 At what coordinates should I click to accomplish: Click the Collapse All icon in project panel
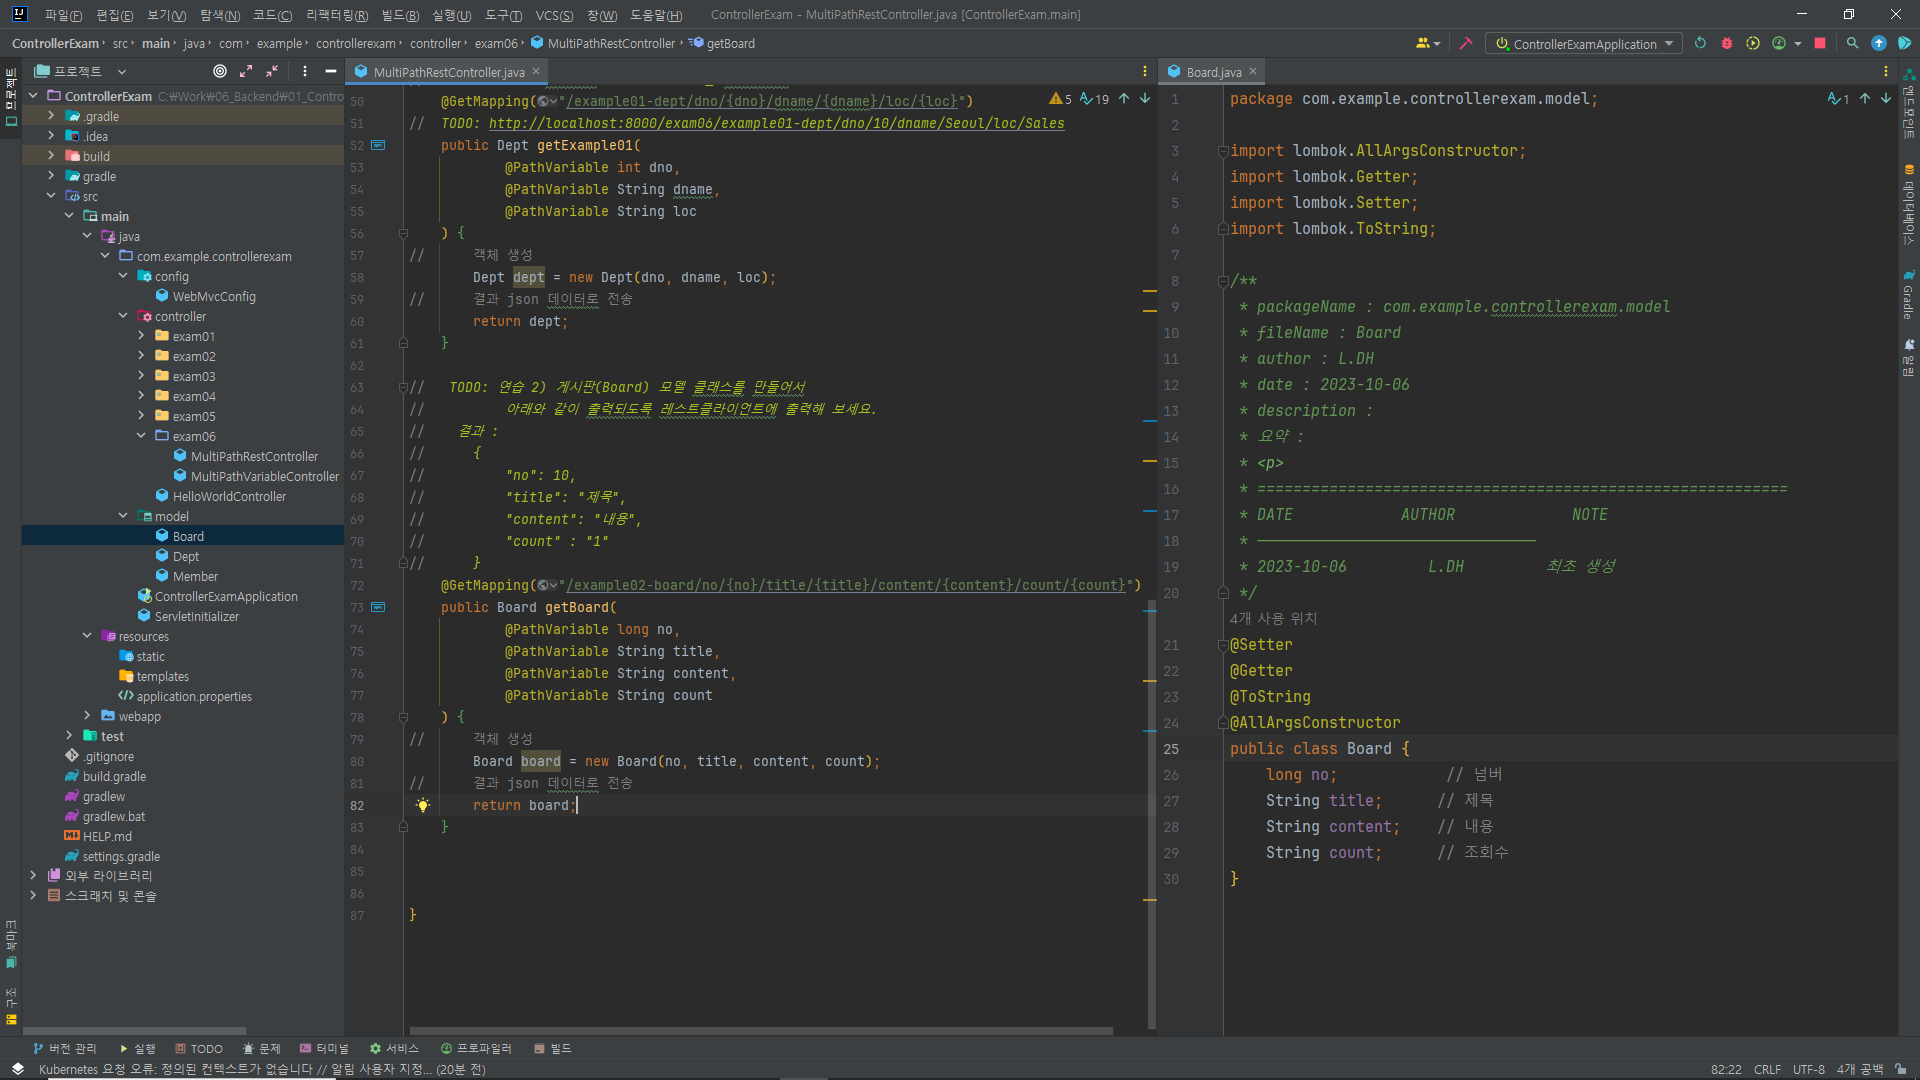tap(272, 71)
